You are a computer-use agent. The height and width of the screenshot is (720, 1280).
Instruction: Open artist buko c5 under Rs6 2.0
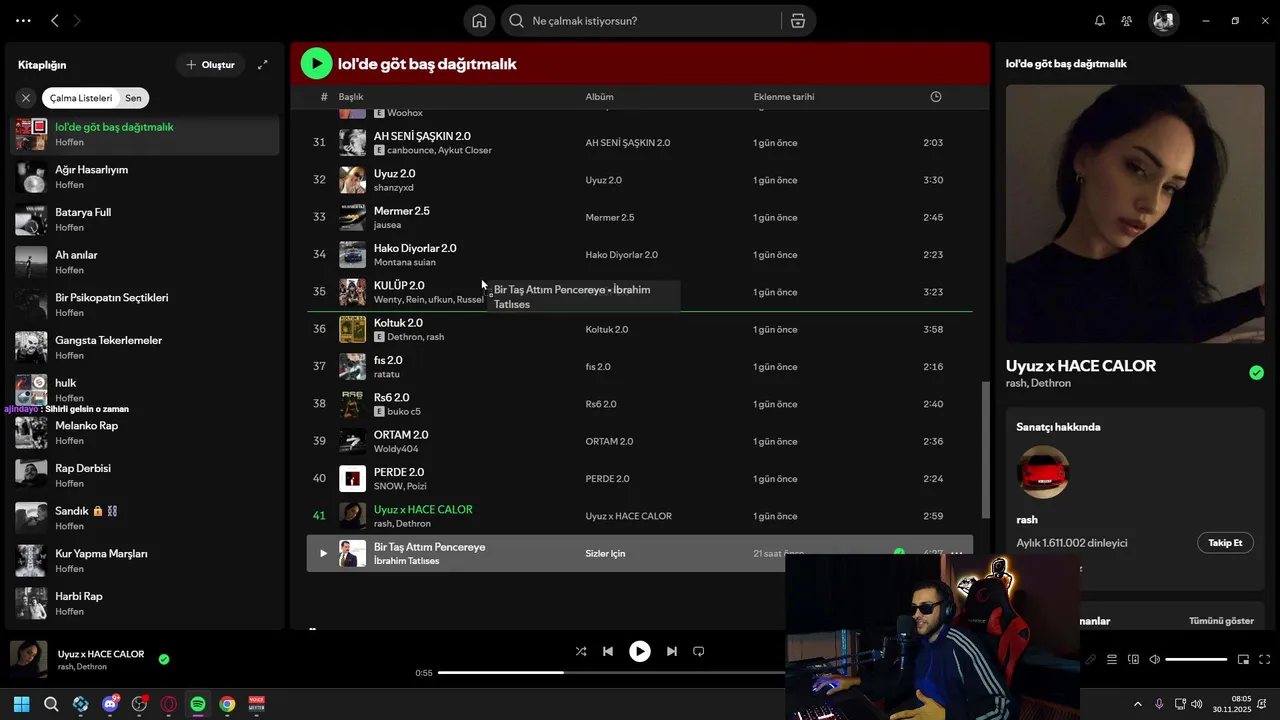pyautogui.click(x=404, y=412)
